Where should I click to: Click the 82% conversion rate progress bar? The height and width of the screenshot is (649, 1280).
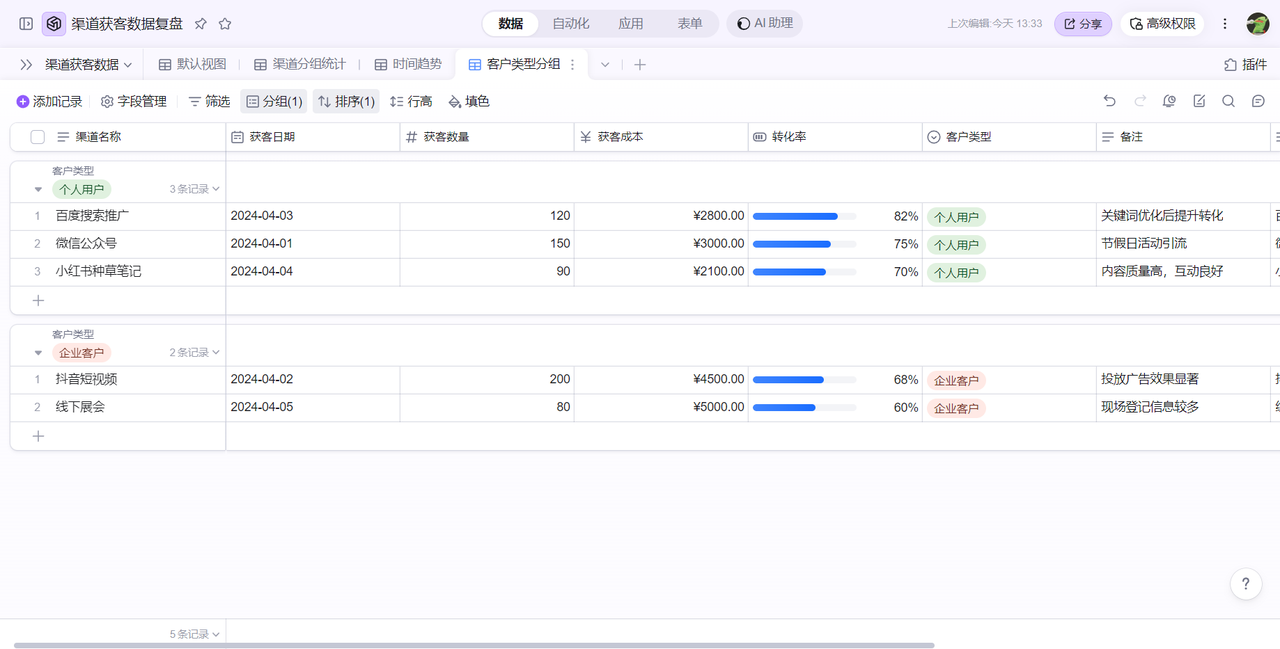804,216
